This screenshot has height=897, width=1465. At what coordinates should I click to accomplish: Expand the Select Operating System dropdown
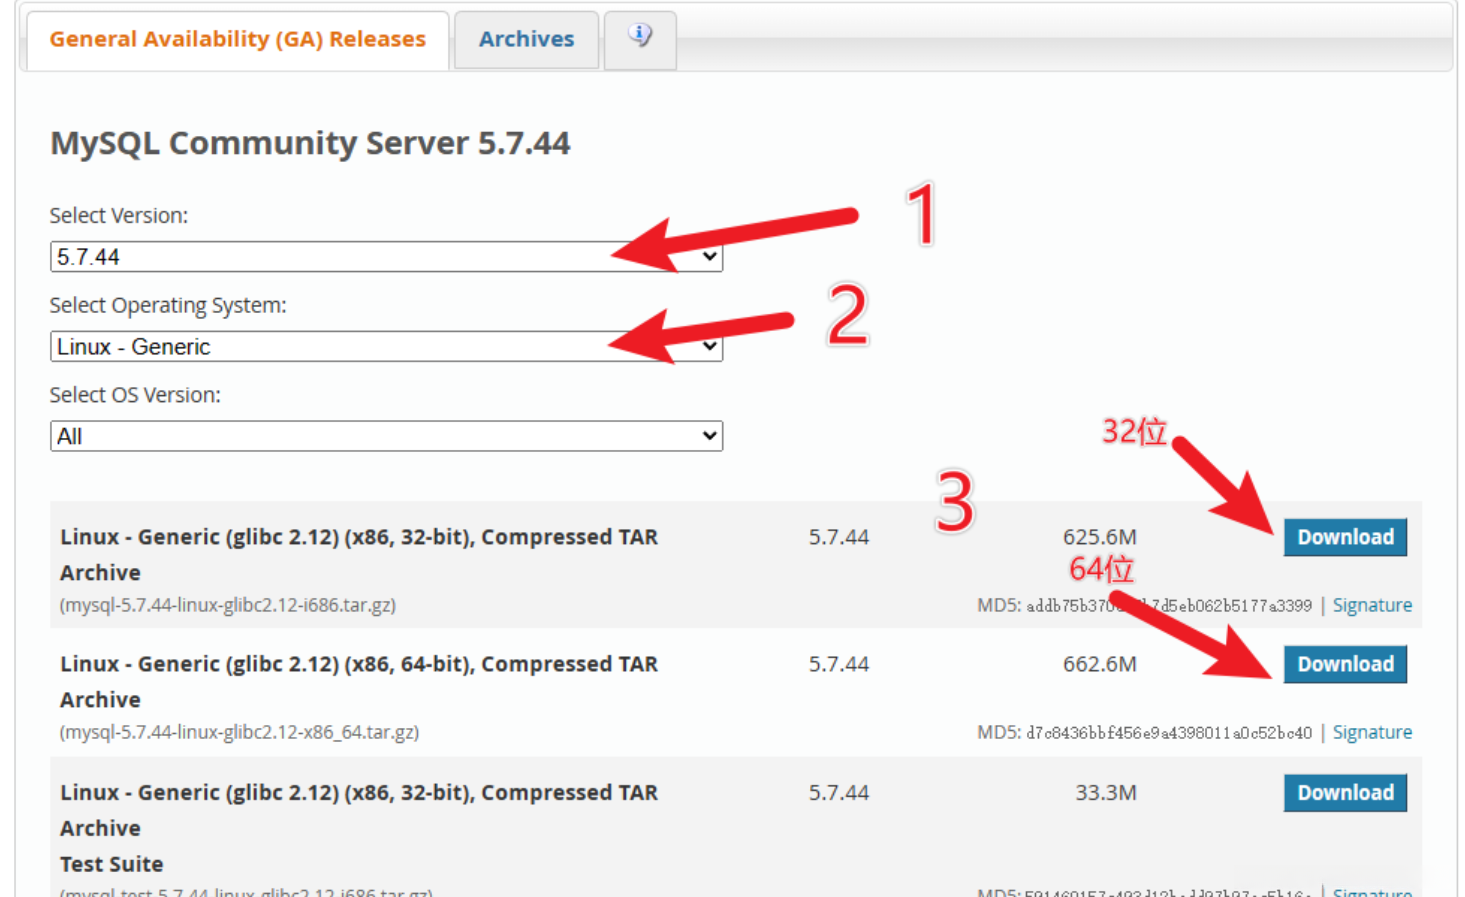pyautogui.click(x=386, y=347)
